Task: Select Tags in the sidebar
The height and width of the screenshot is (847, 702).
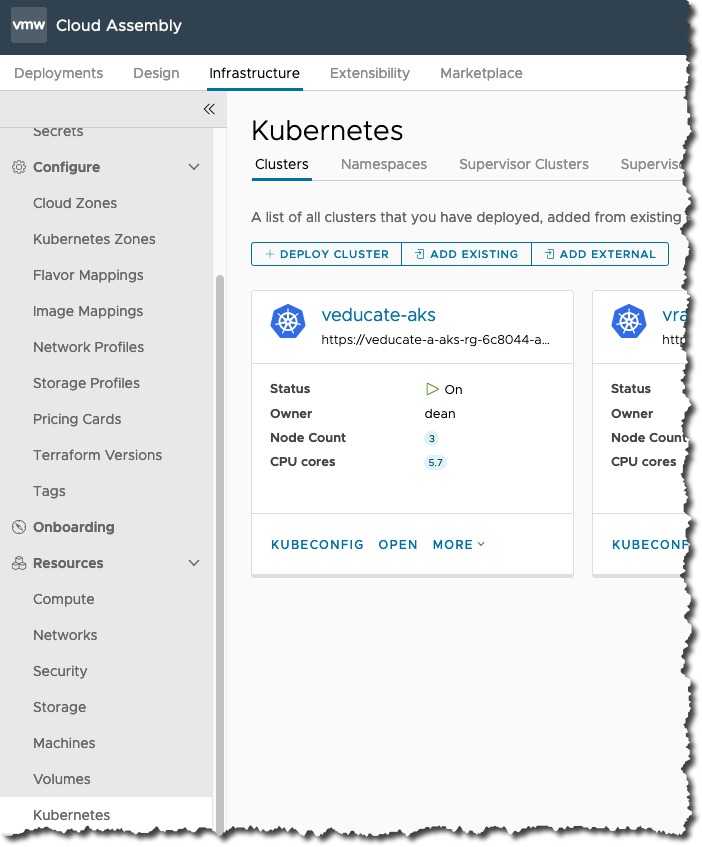Action: 49,491
